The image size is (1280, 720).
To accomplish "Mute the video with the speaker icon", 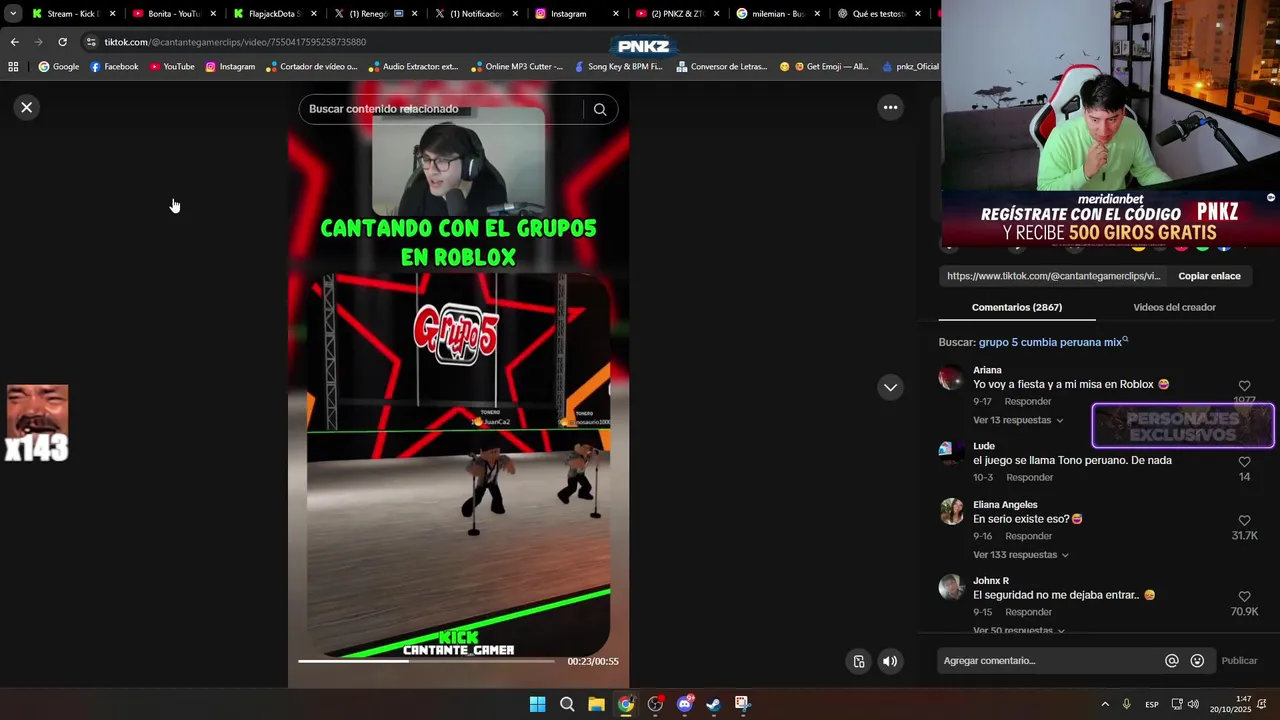I will 890,661.
